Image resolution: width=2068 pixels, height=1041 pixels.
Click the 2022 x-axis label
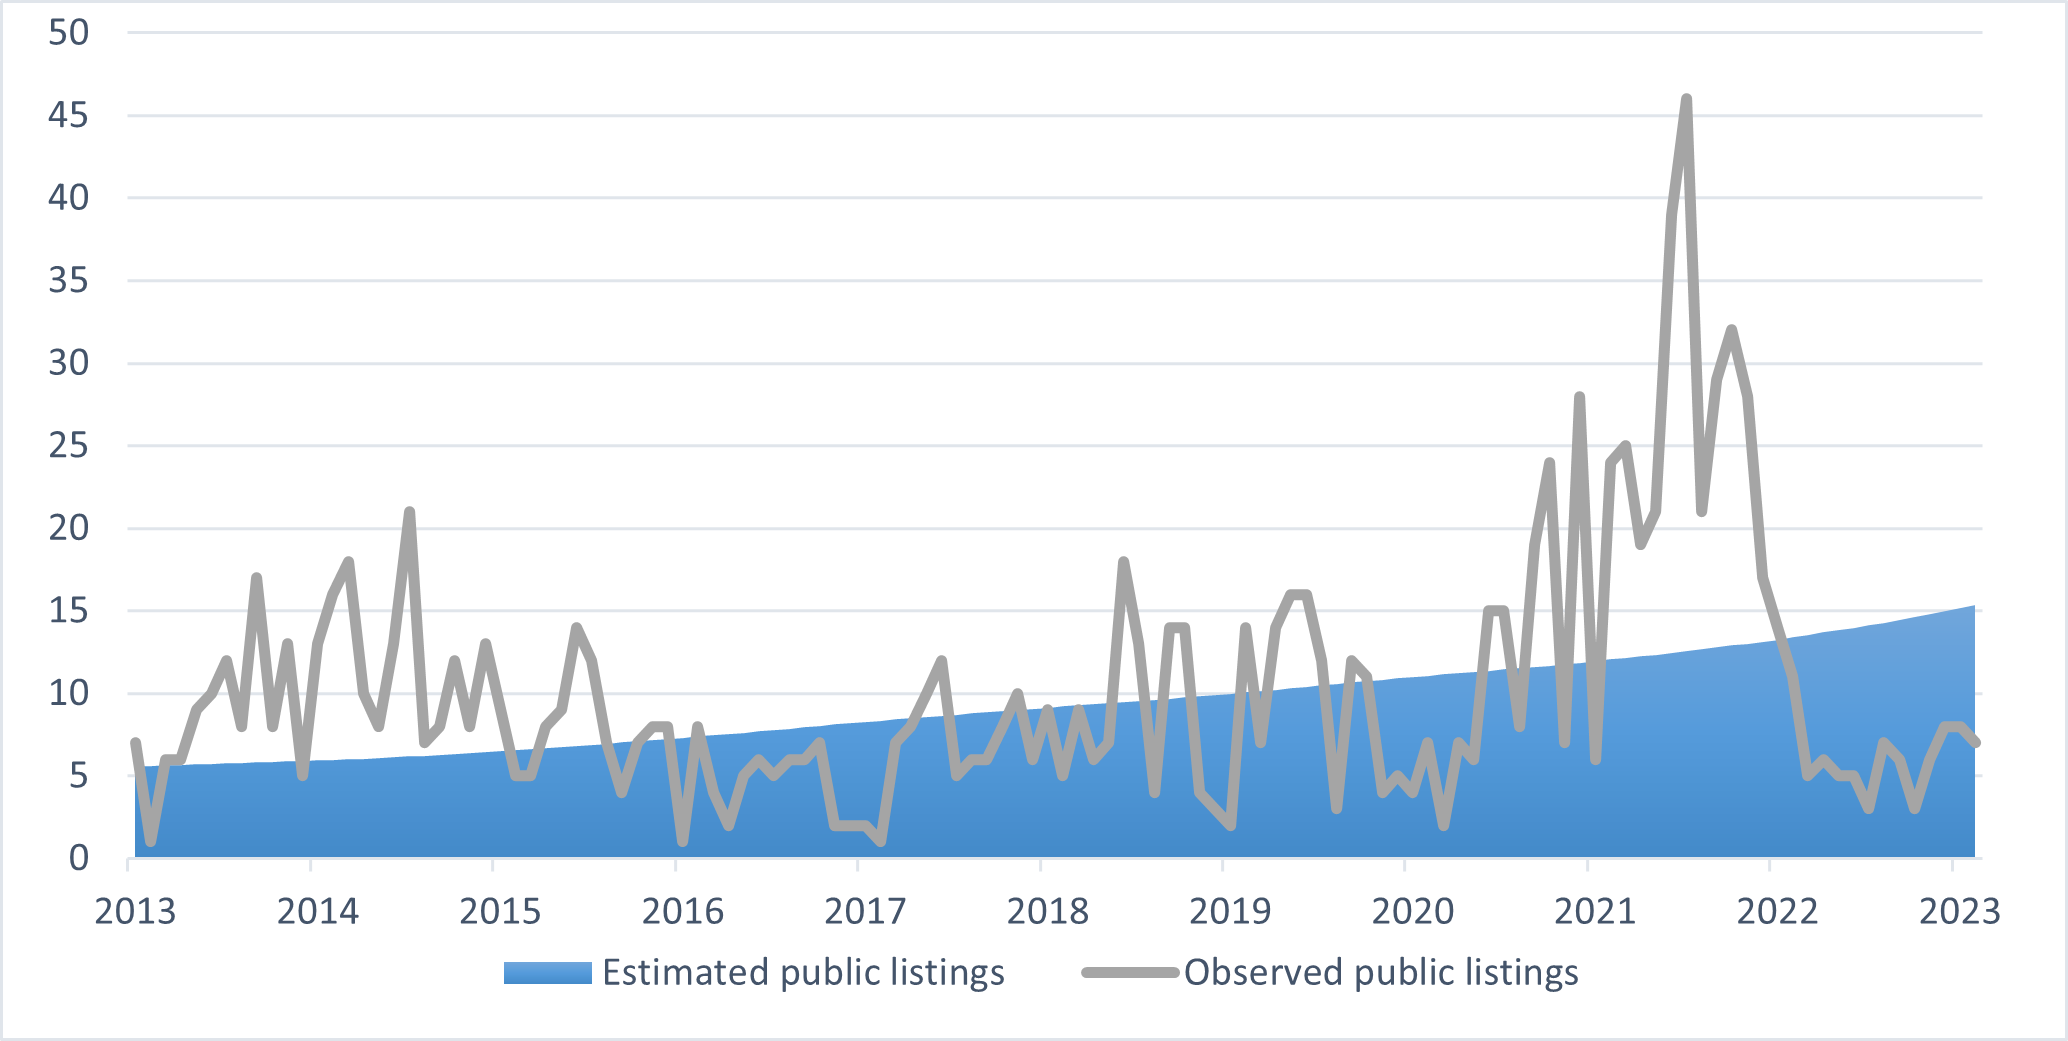(1777, 912)
